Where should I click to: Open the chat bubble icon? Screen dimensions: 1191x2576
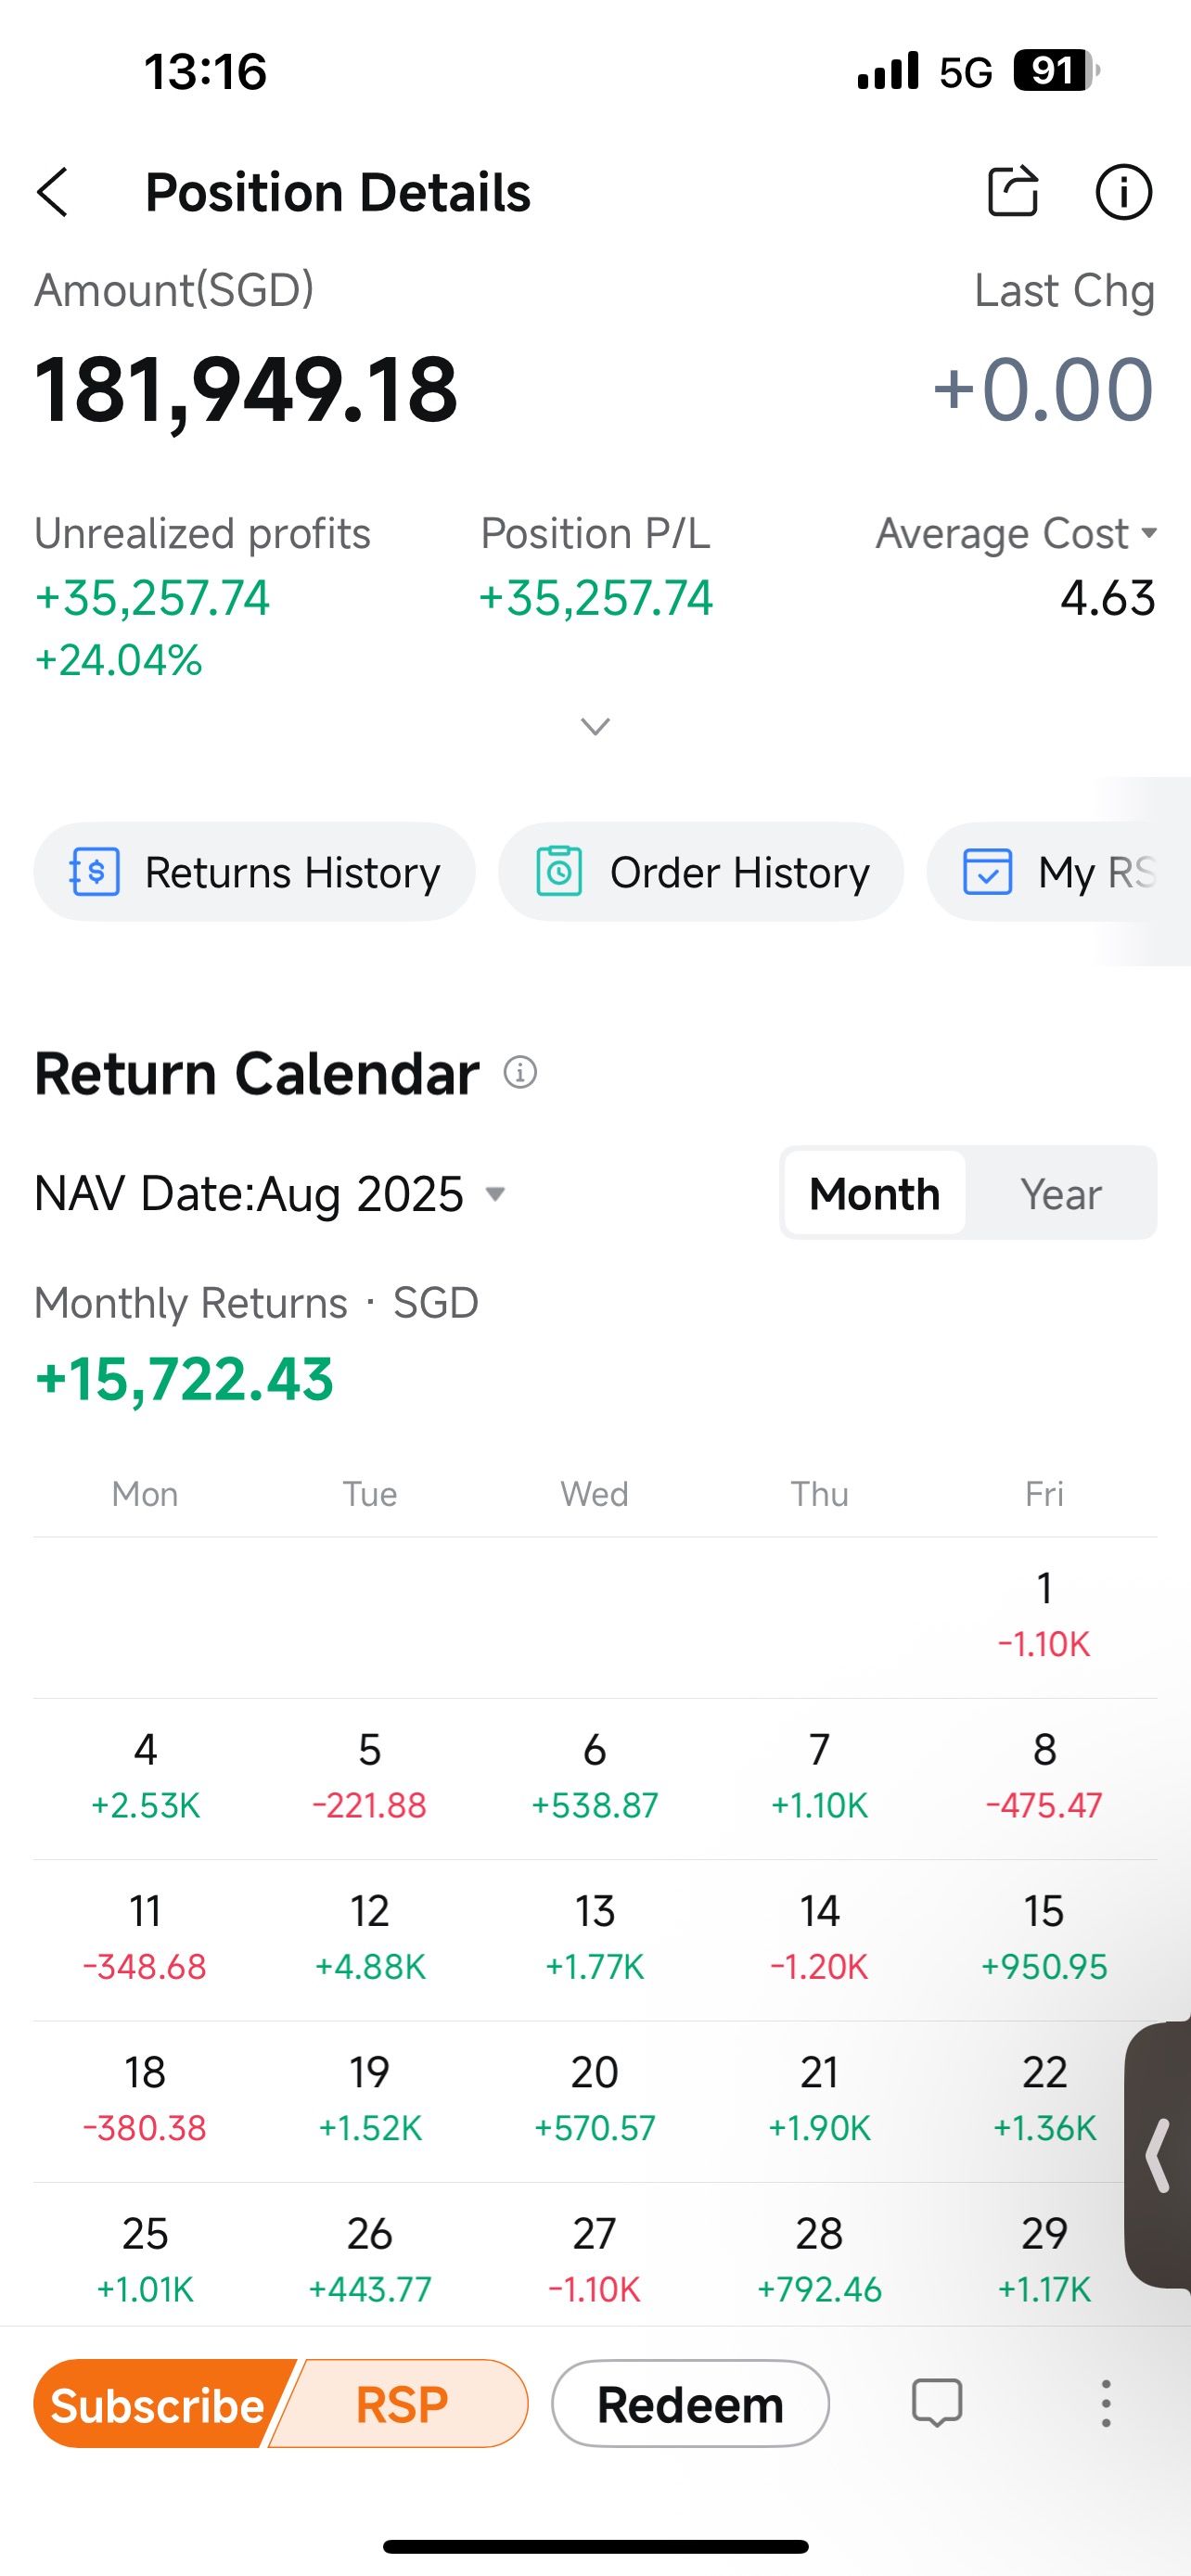pyautogui.click(x=937, y=2403)
